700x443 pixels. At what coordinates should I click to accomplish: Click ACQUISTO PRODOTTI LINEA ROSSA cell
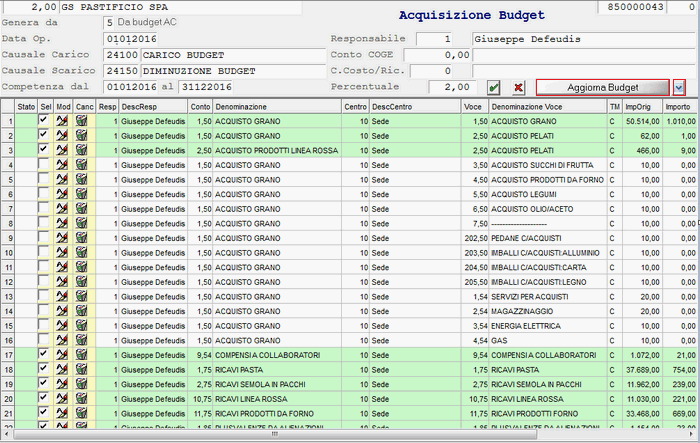tap(277, 150)
